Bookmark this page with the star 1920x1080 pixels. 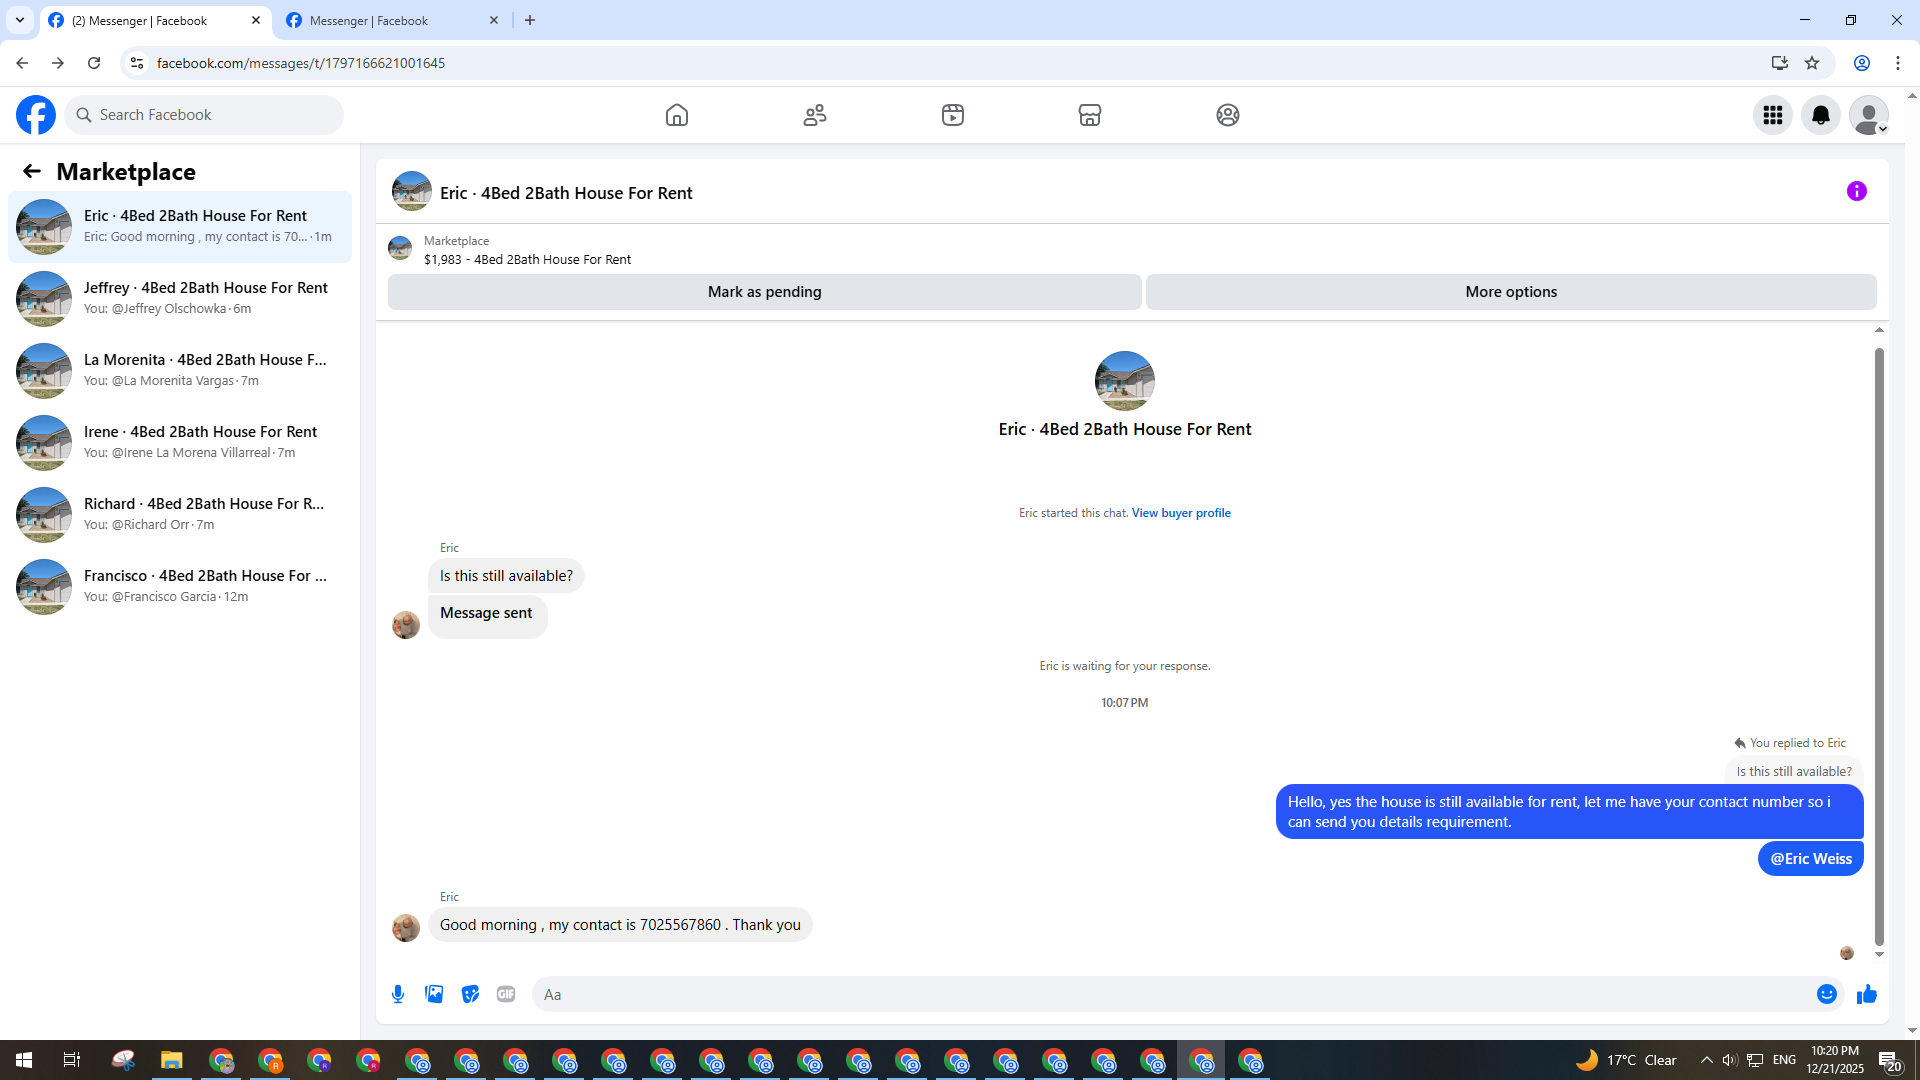[x=1812, y=63]
